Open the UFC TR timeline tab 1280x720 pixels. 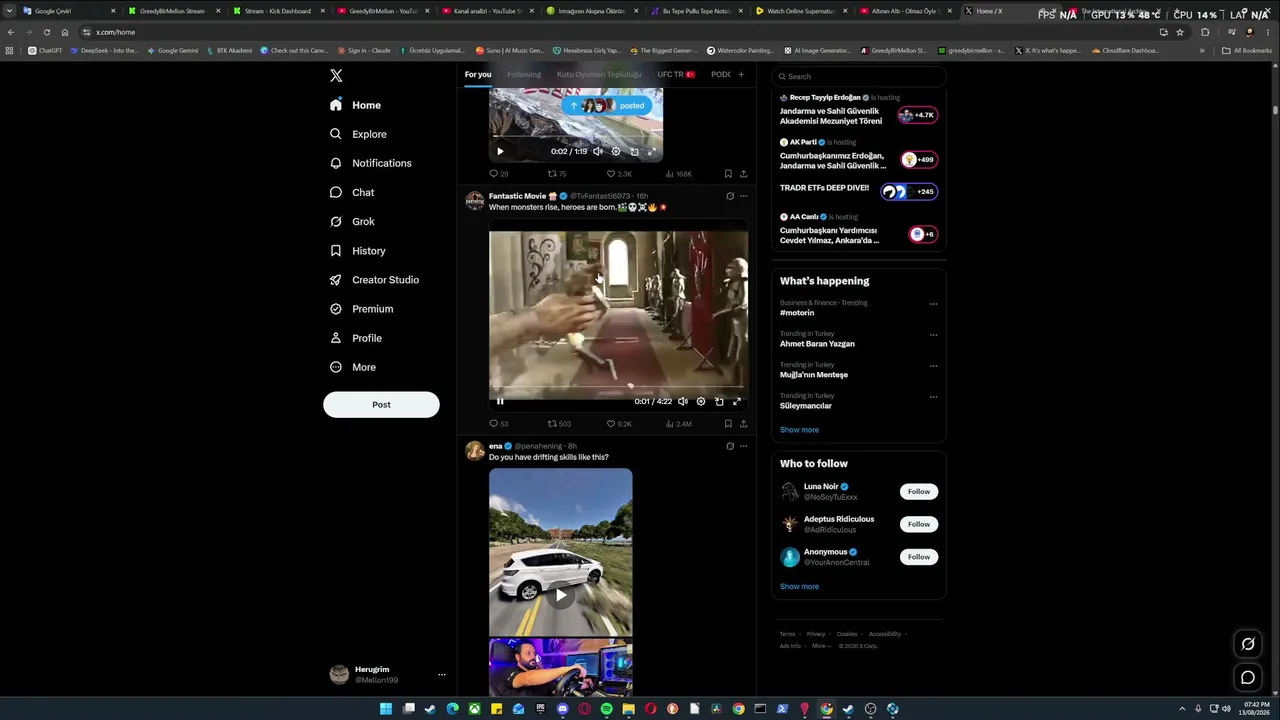[676, 75]
